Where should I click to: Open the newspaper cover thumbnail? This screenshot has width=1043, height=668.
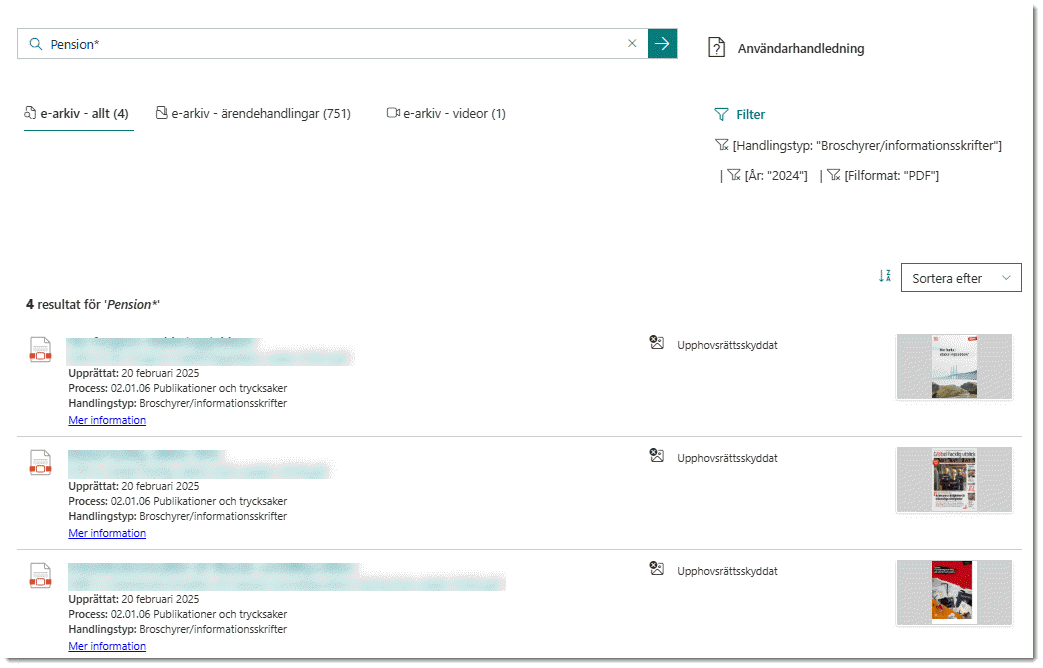(954, 480)
